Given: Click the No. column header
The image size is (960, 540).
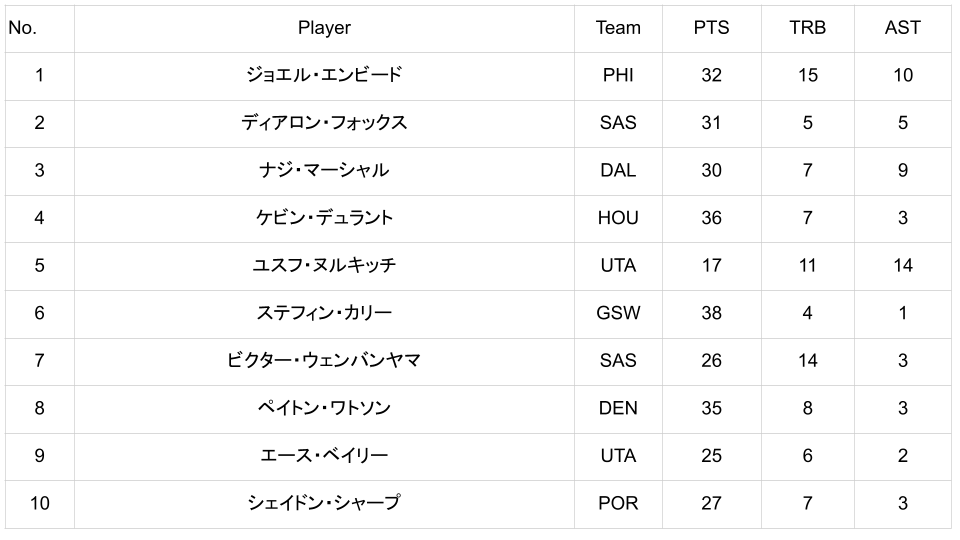Looking at the screenshot, I should (22, 28).
